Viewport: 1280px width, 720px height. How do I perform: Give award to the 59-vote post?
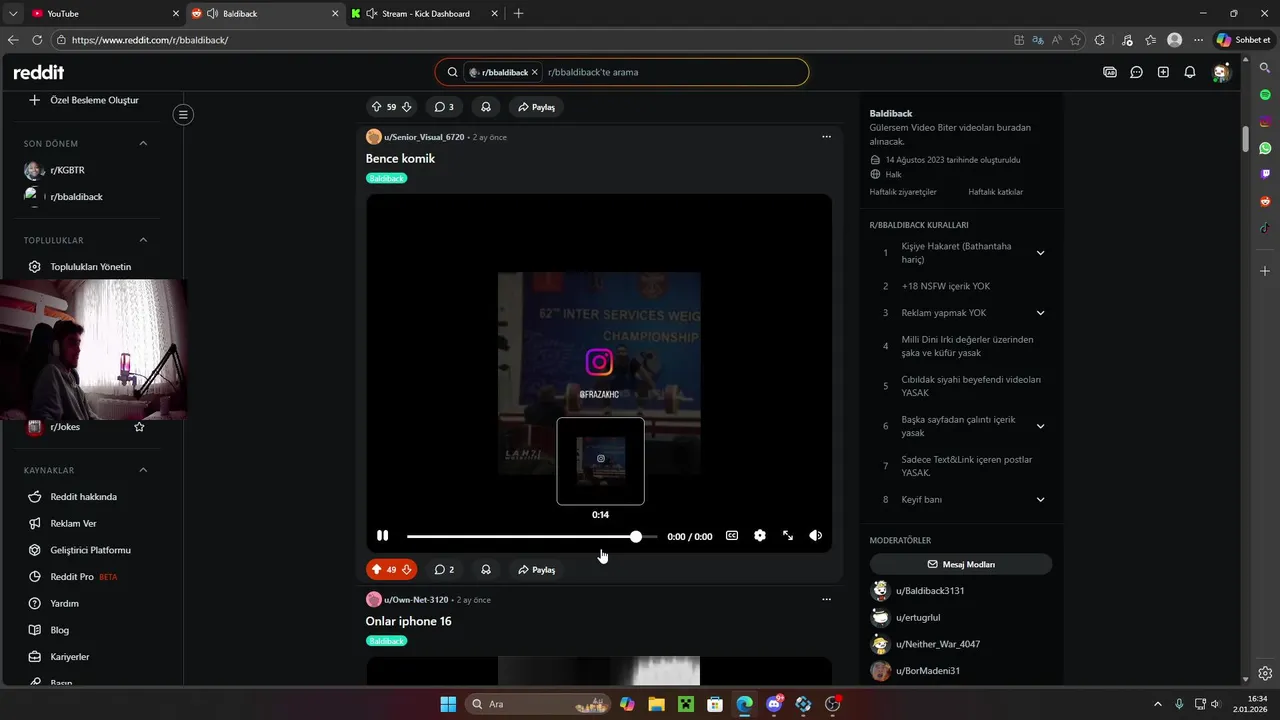(x=486, y=106)
